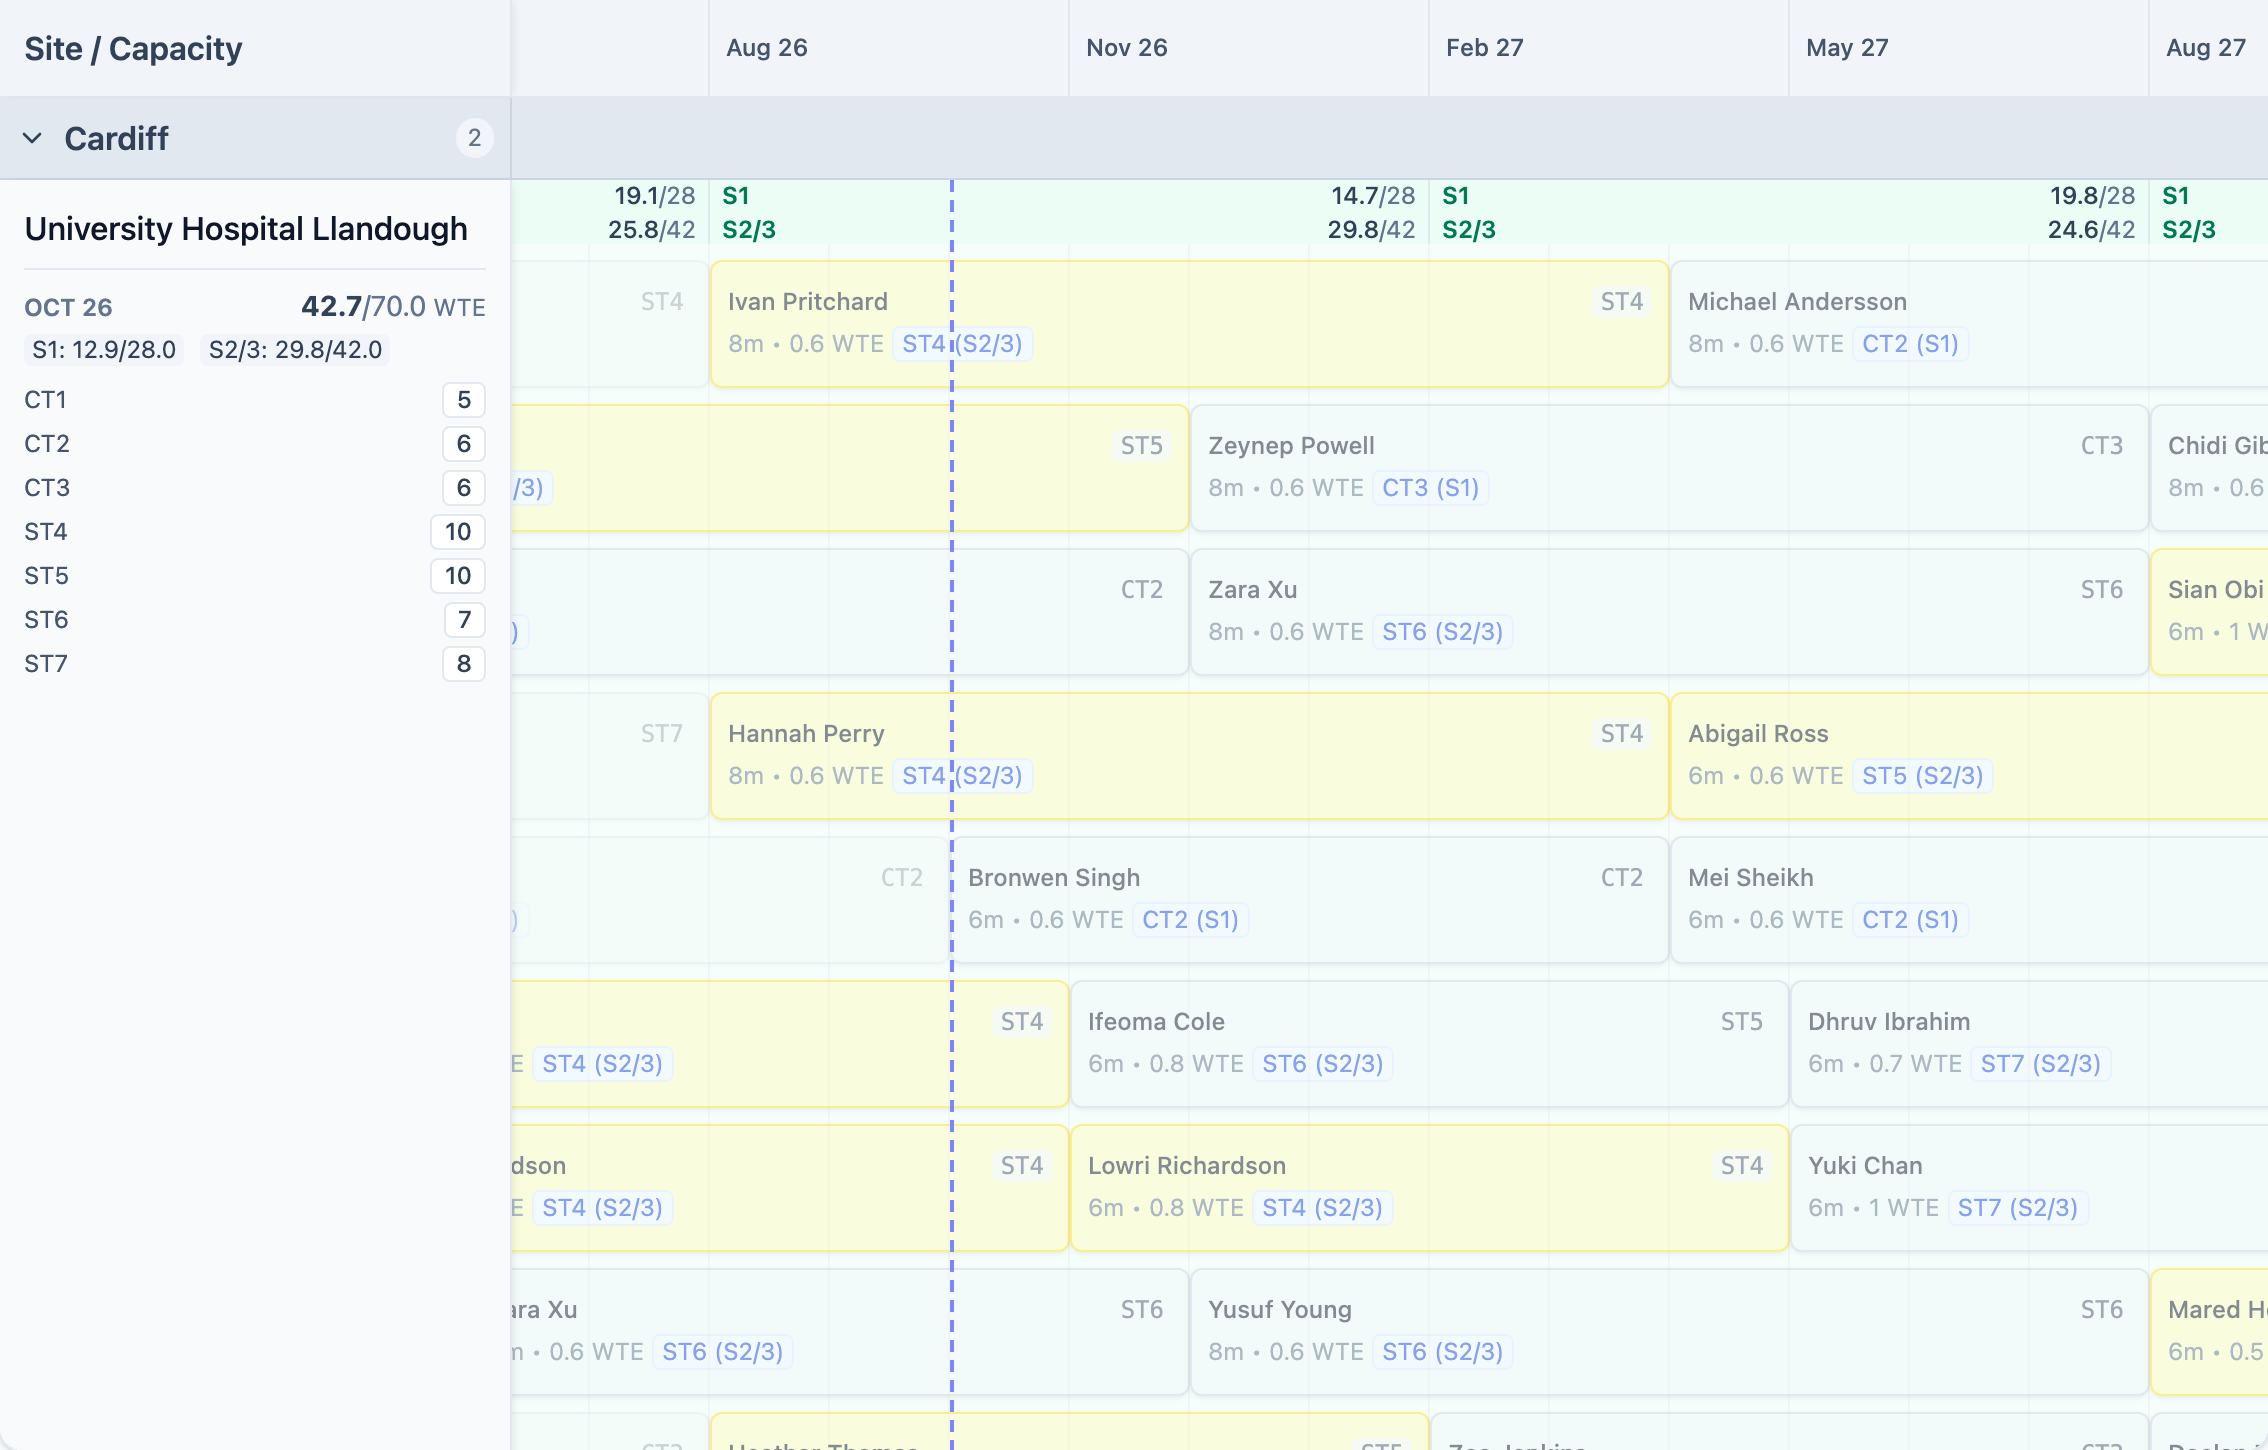
Task: Collapse the Cardiff site group
Action: [33, 138]
